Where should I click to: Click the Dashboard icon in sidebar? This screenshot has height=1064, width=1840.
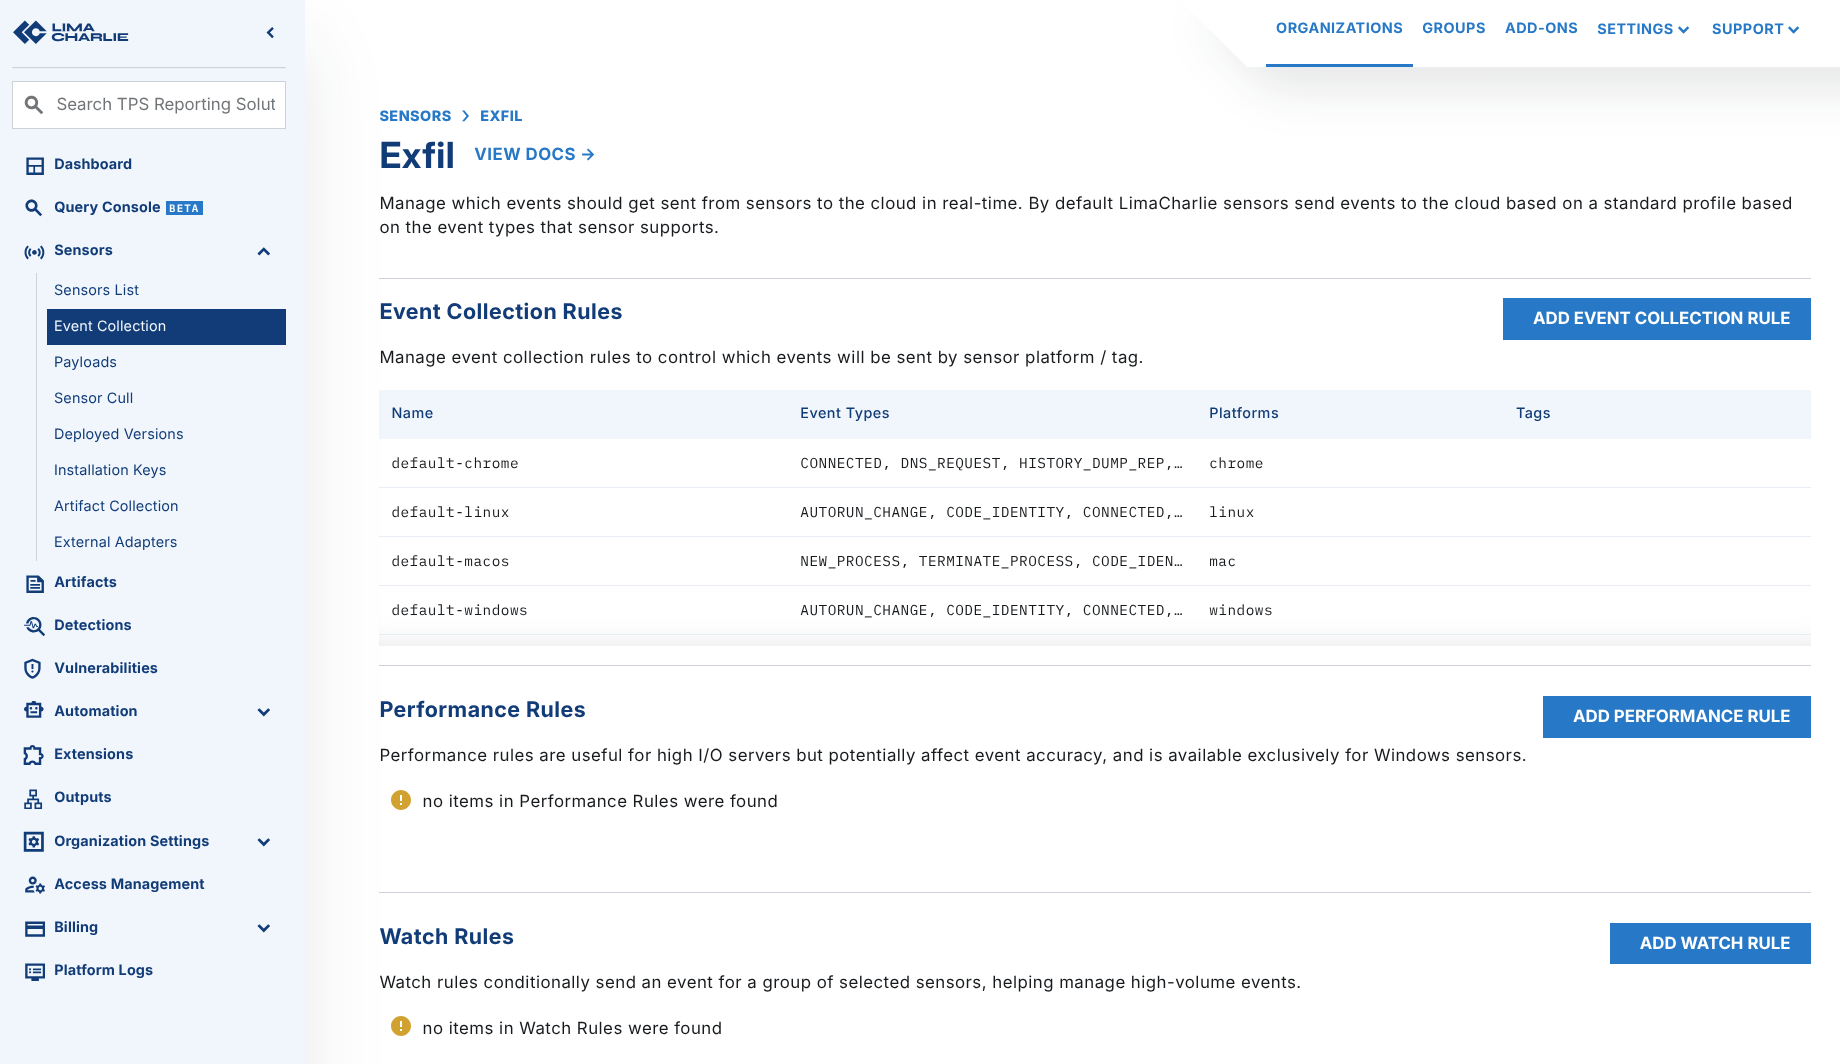click(34, 165)
